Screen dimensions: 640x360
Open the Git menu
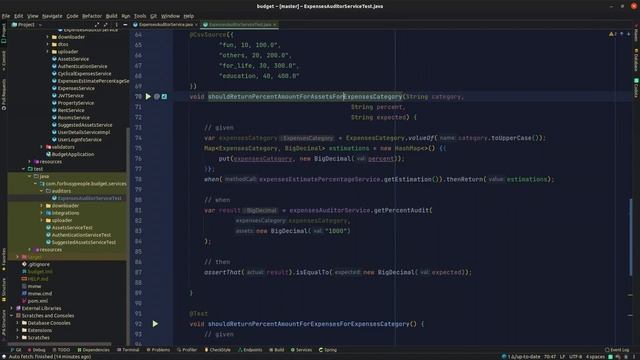(153, 16)
